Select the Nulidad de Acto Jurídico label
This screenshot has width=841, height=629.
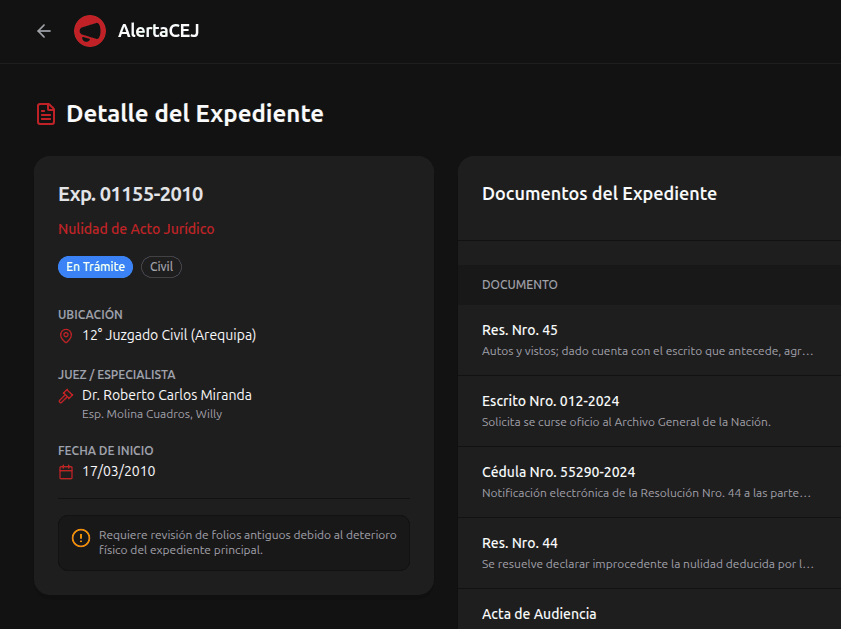136,228
